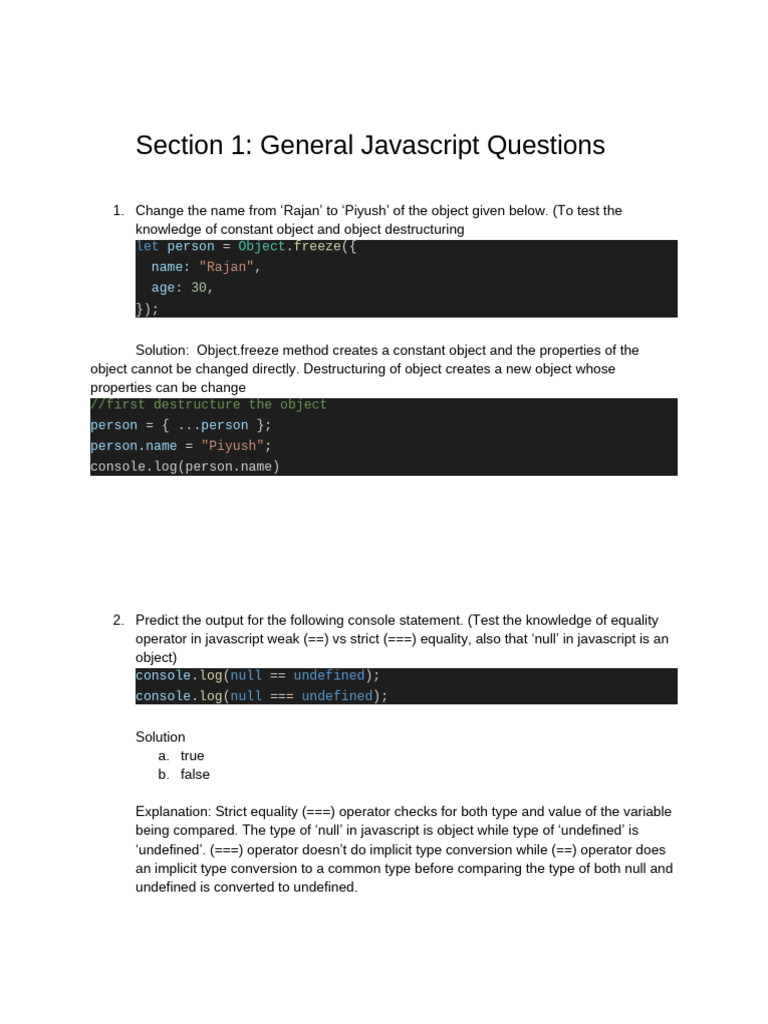Image resolution: width=768 pixels, height=1024 pixels.
Task: Click the Solution label under question 2
Action: (160, 737)
